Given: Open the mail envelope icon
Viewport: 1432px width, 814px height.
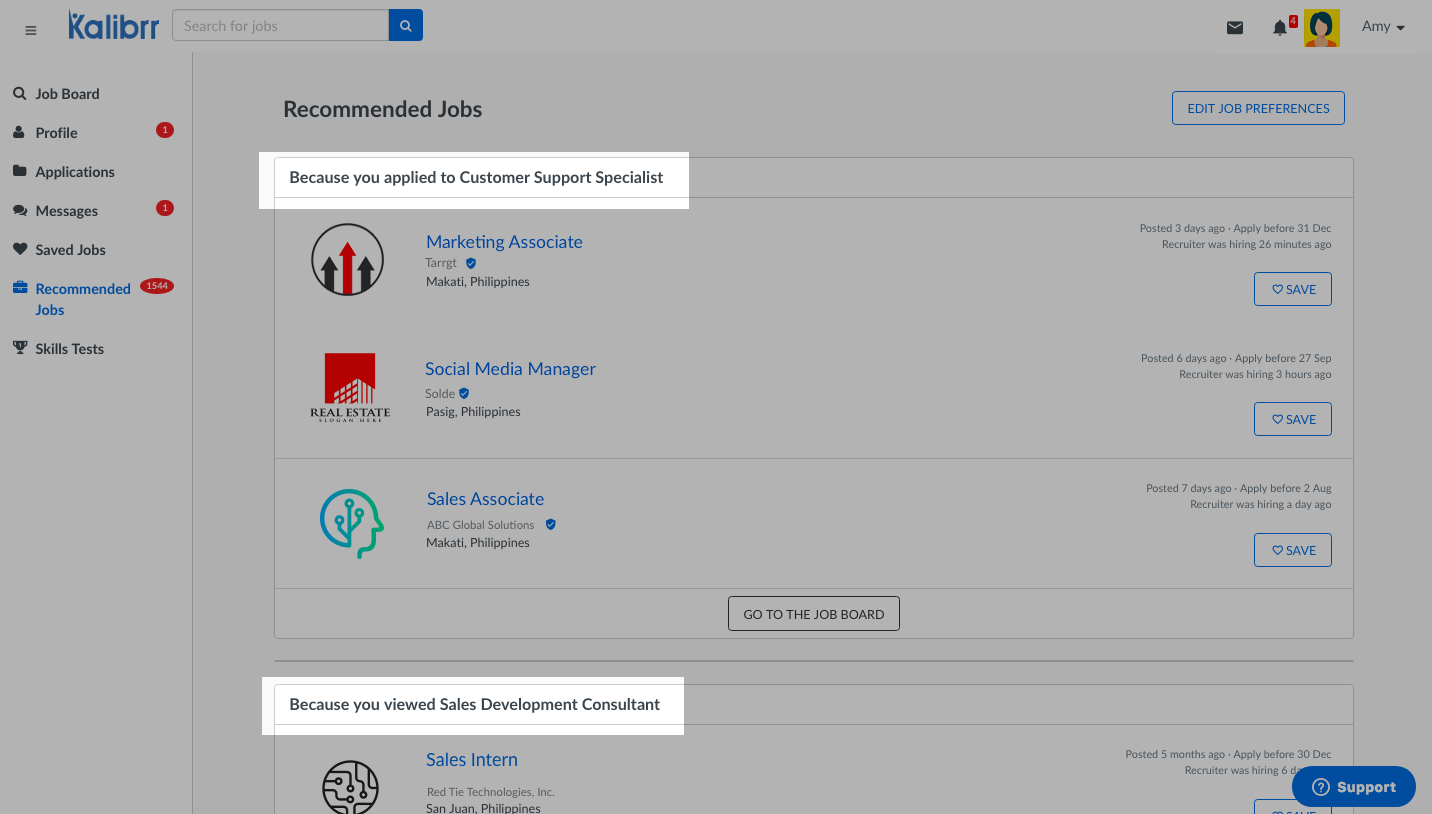Looking at the screenshot, I should pyautogui.click(x=1235, y=28).
